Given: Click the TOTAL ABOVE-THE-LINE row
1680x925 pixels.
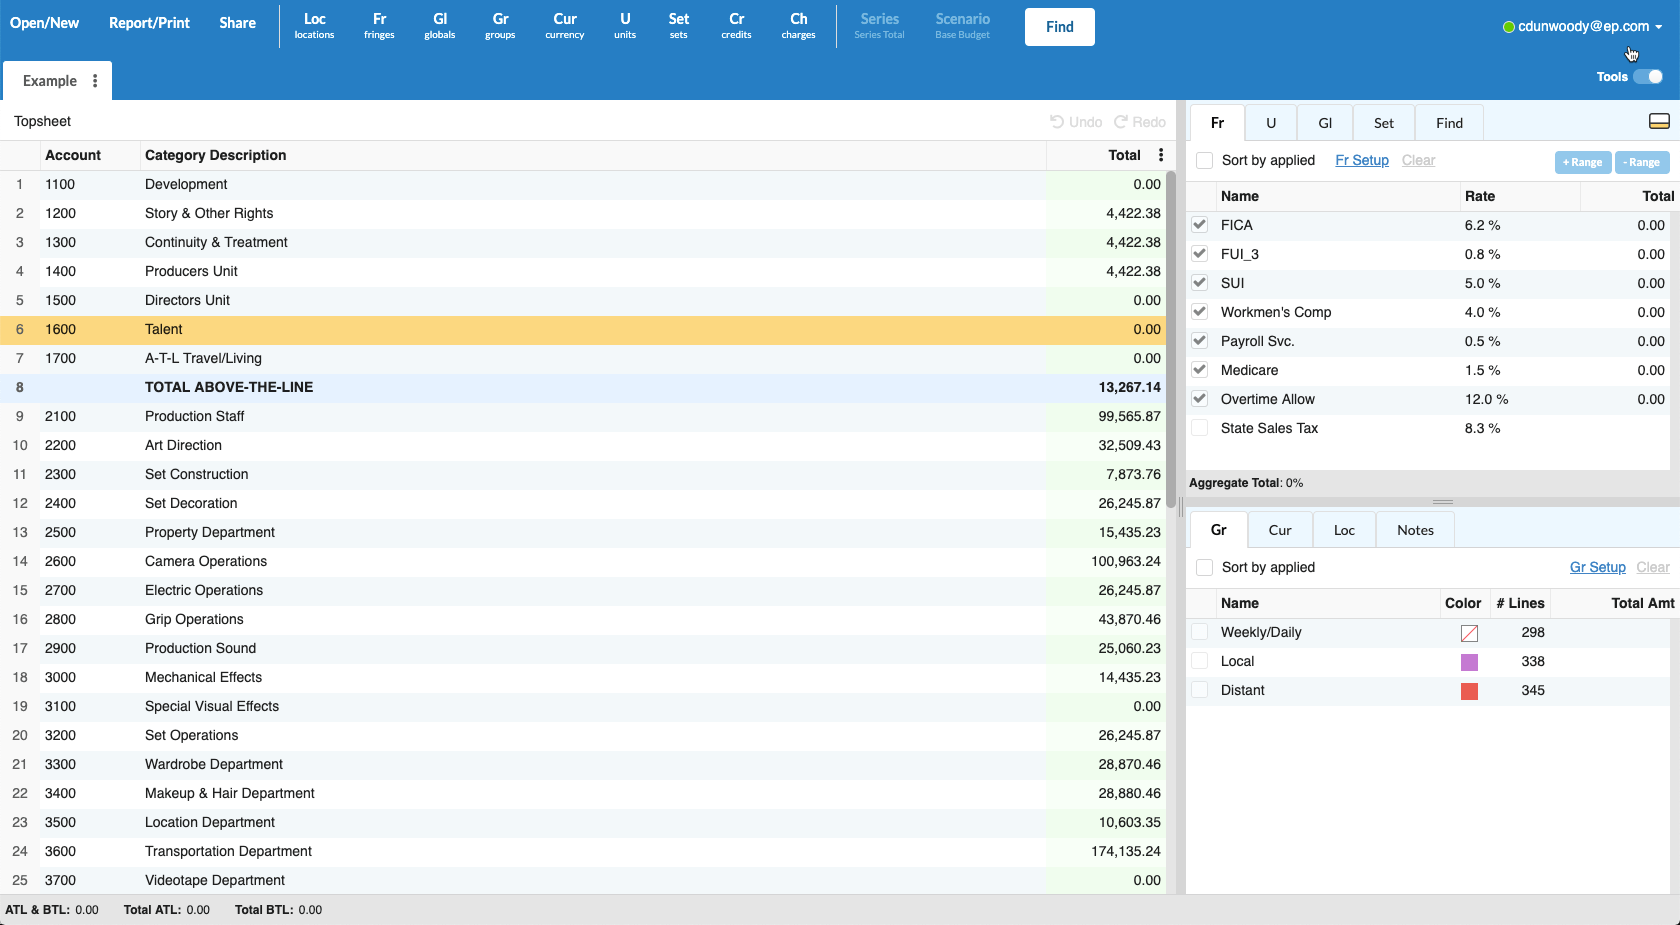Looking at the screenshot, I should pos(582,387).
